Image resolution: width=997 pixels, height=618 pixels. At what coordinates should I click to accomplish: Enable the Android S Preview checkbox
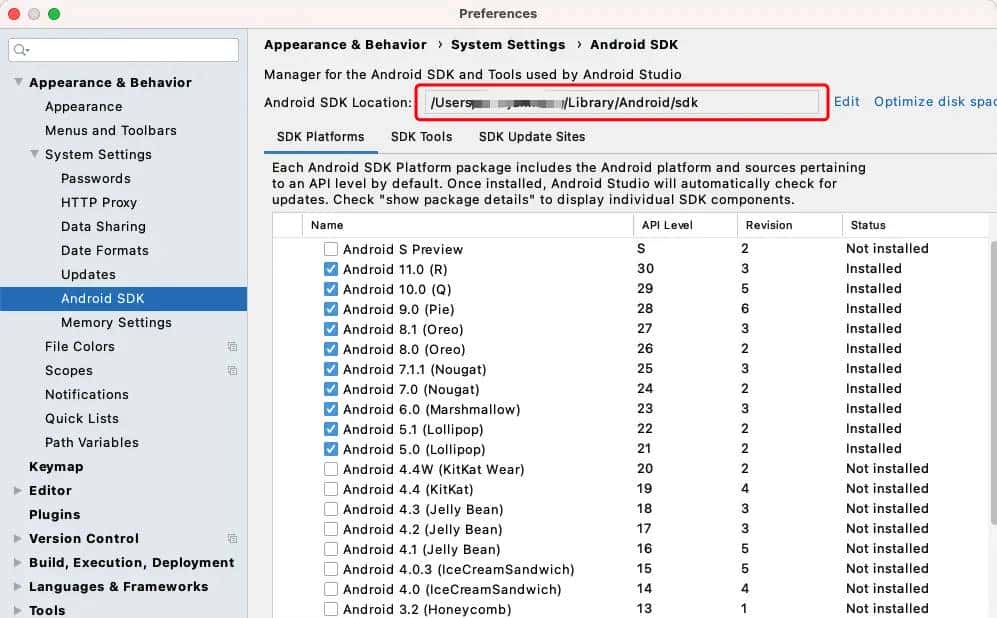(x=331, y=249)
